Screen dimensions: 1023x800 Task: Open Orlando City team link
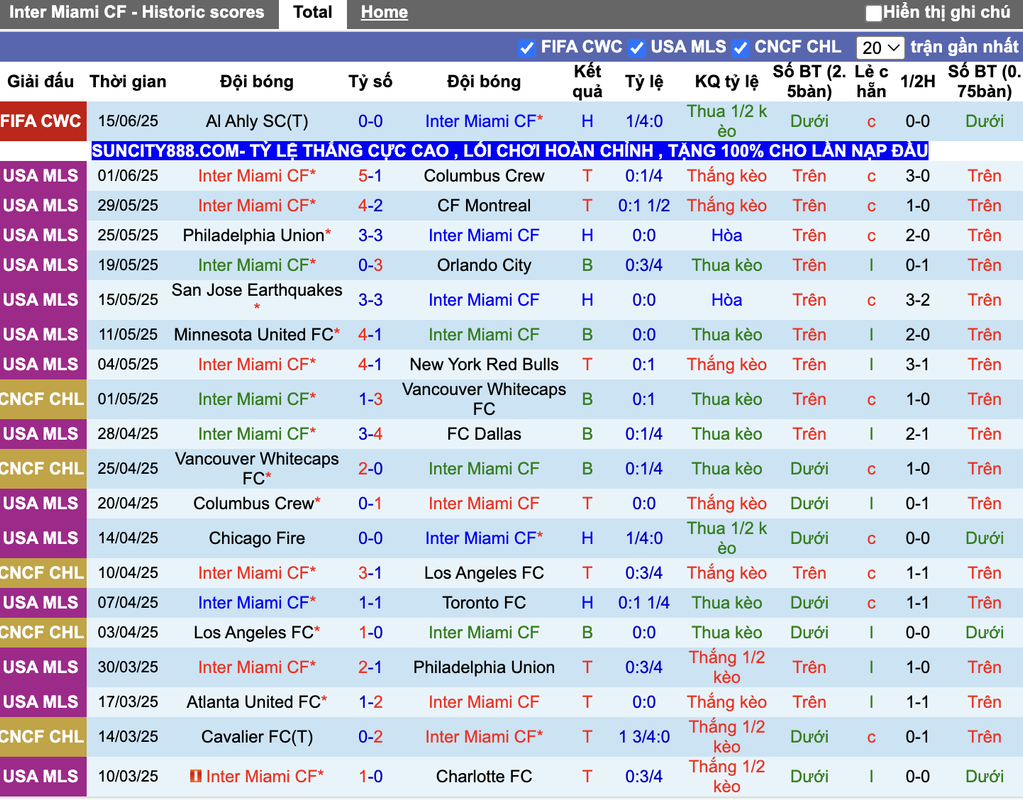[x=483, y=266]
